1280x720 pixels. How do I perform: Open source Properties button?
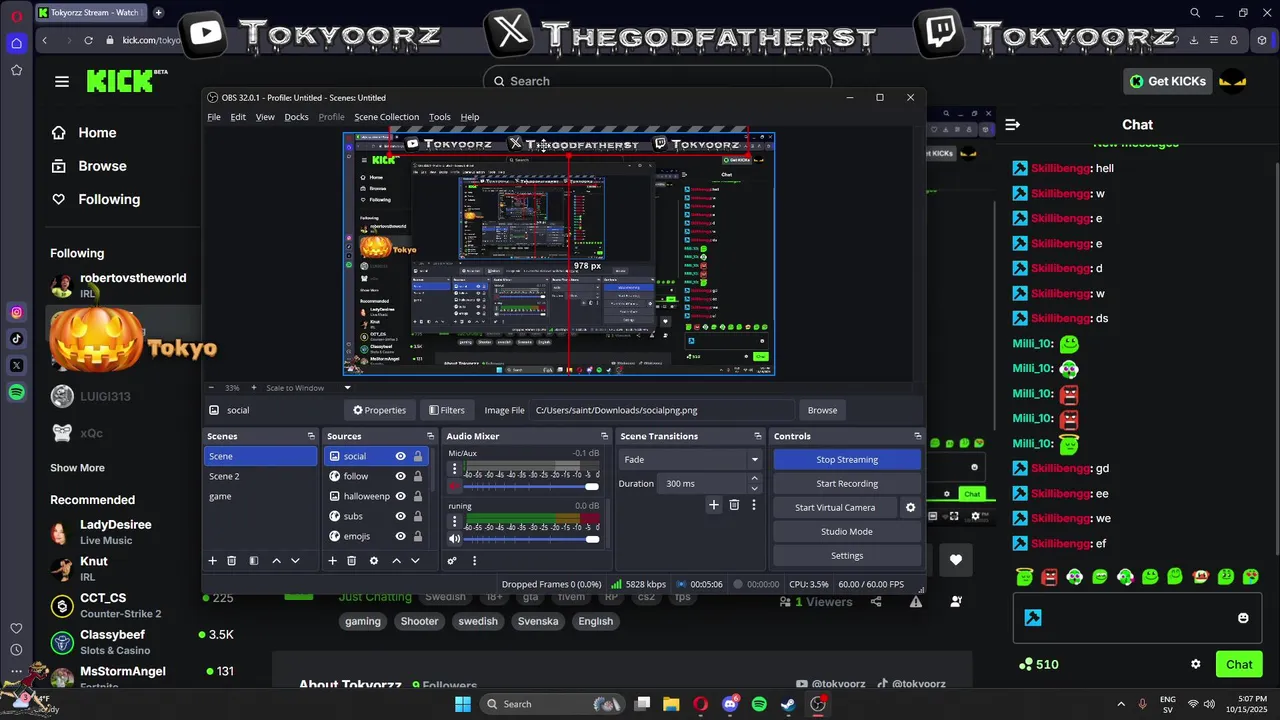379,410
